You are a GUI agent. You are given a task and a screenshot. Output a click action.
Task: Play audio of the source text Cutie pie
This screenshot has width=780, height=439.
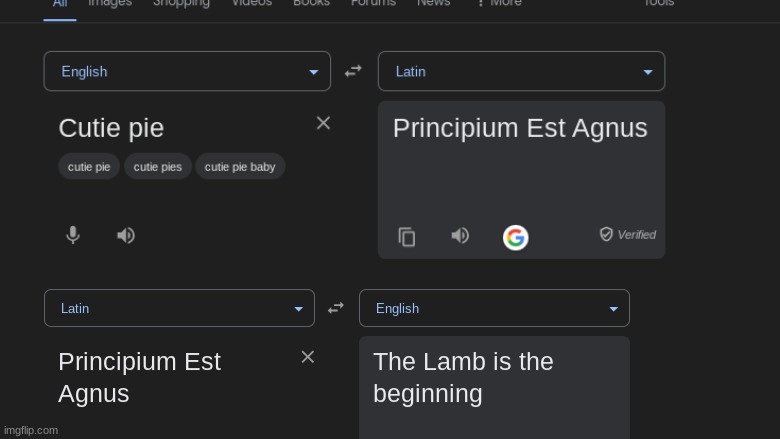click(x=126, y=235)
